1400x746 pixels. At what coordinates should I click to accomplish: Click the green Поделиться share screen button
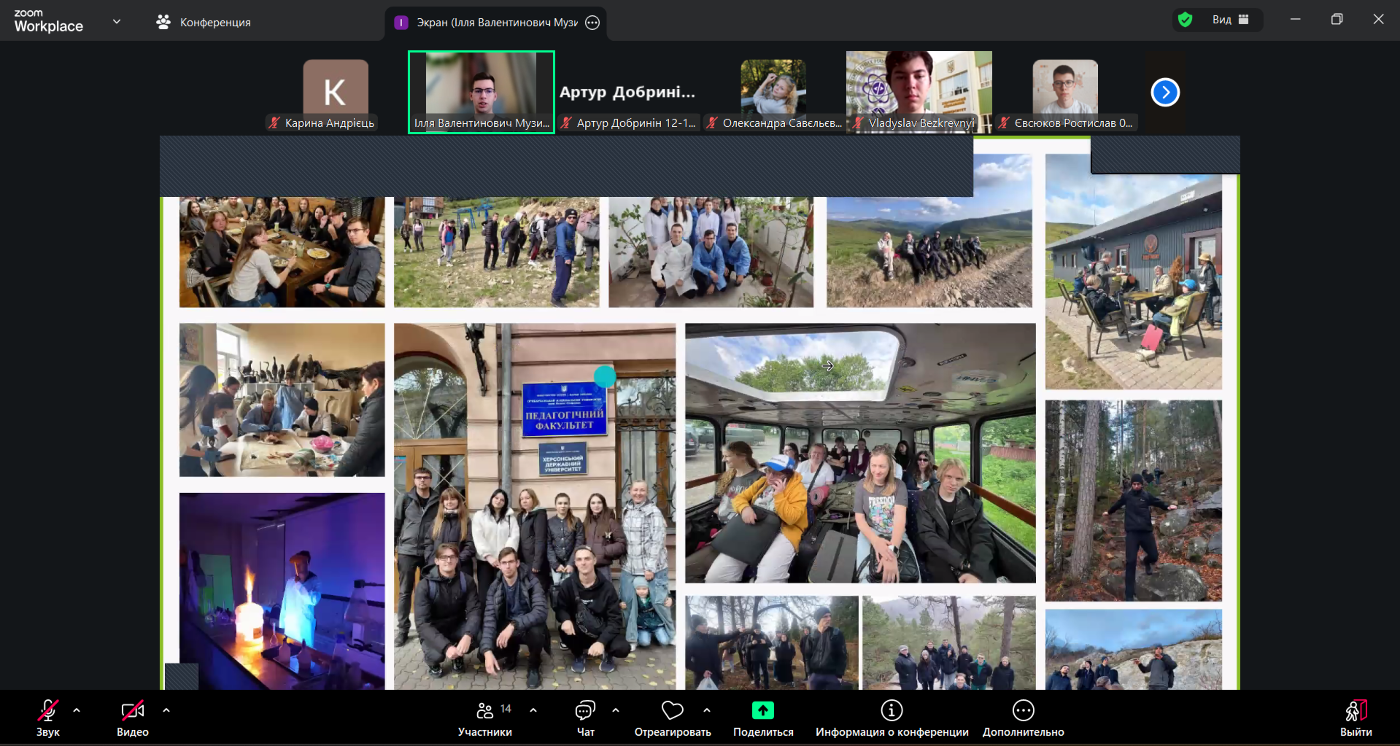[763, 718]
